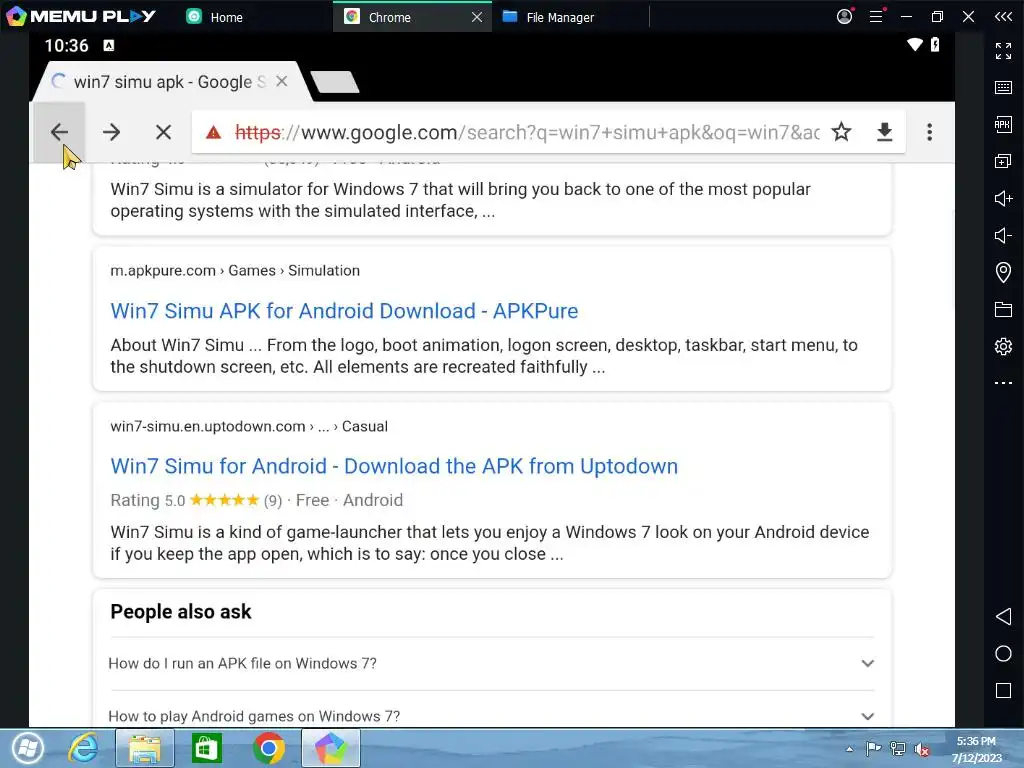Open Win7 Simu APK for Android Download - APKPure link
1024x768 pixels.
coord(344,311)
